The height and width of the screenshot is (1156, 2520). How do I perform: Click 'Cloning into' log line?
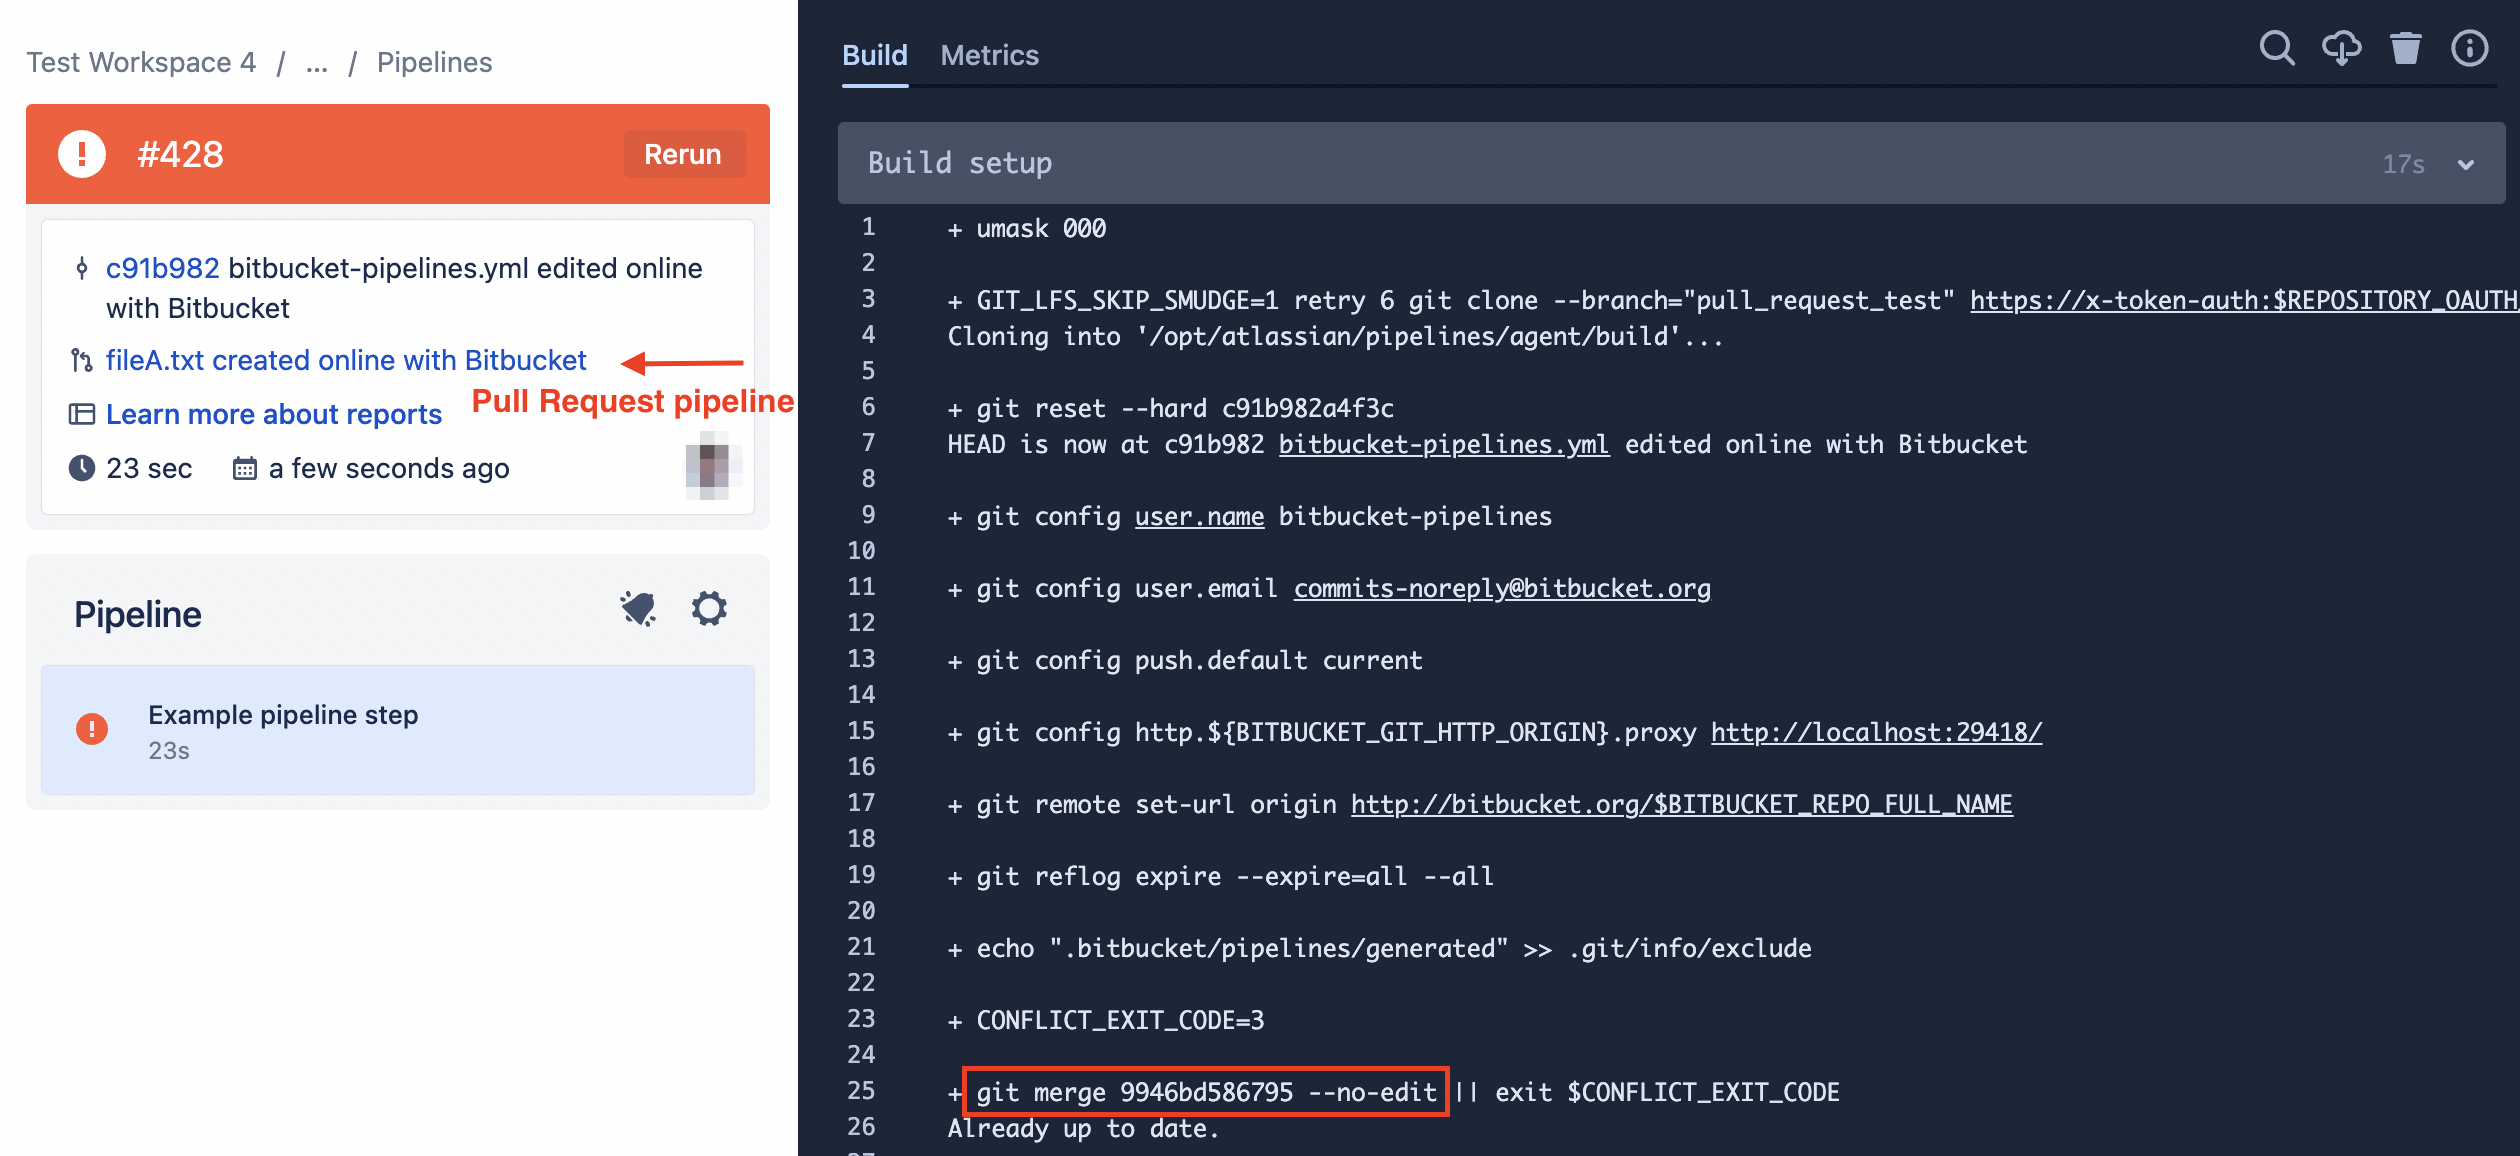tap(1336, 336)
